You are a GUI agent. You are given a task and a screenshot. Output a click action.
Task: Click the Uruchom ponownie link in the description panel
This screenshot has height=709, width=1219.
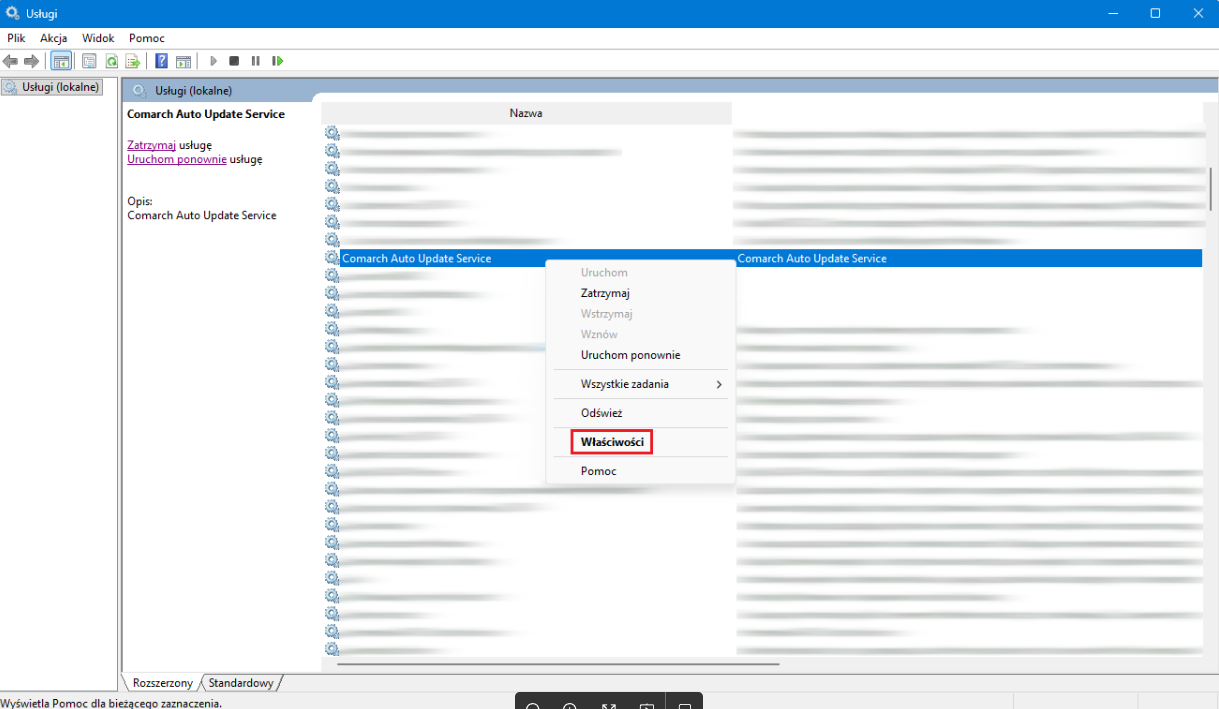pyautogui.click(x=176, y=159)
